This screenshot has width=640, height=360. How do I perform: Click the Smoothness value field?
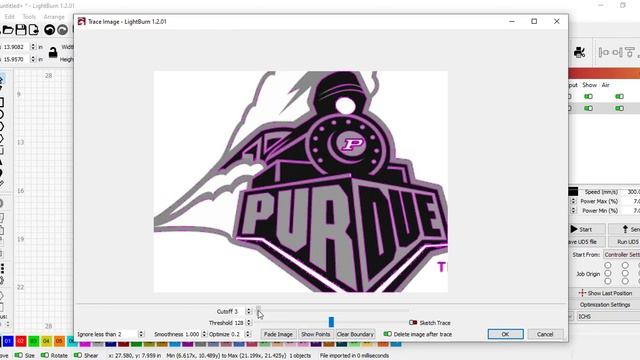(x=192, y=334)
